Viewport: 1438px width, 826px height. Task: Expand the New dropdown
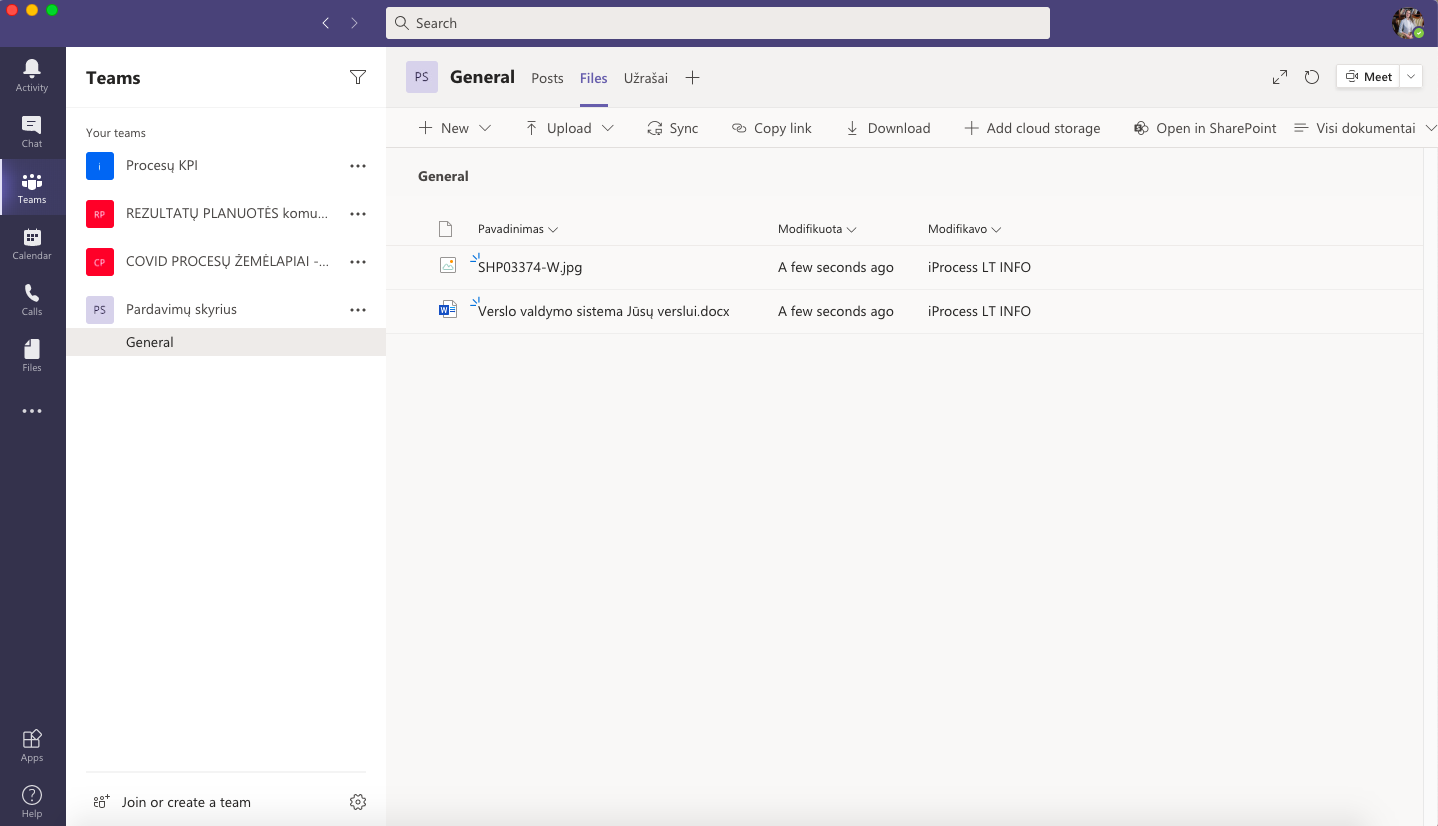coord(485,128)
